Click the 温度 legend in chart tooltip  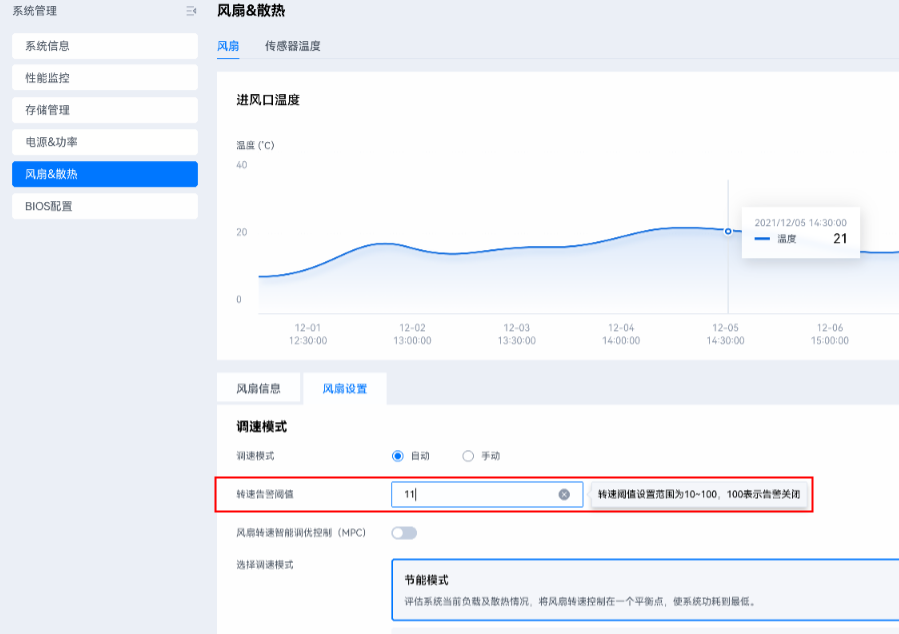777,239
